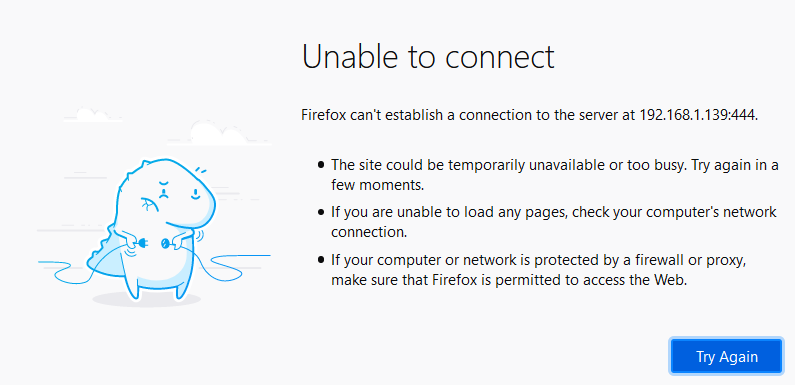Click the loose cable left of the dinosaur
Image resolution: width=795 pixels, height=385 pixels.
68,270
